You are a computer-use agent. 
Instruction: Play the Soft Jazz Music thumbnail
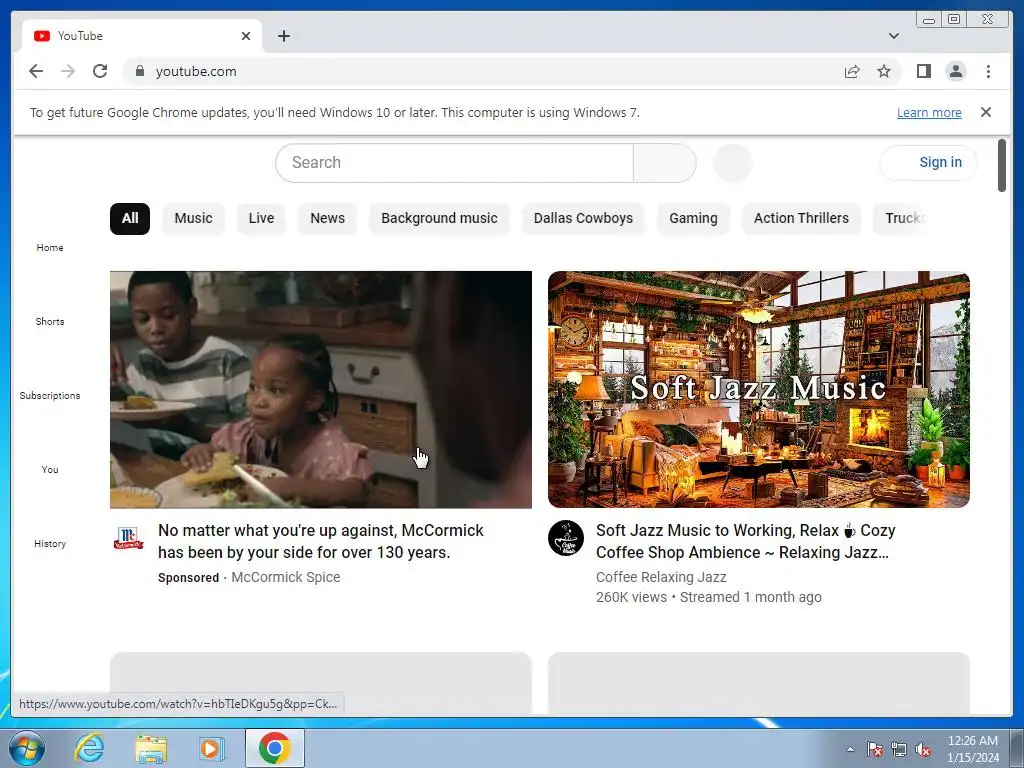click(759, 389)
